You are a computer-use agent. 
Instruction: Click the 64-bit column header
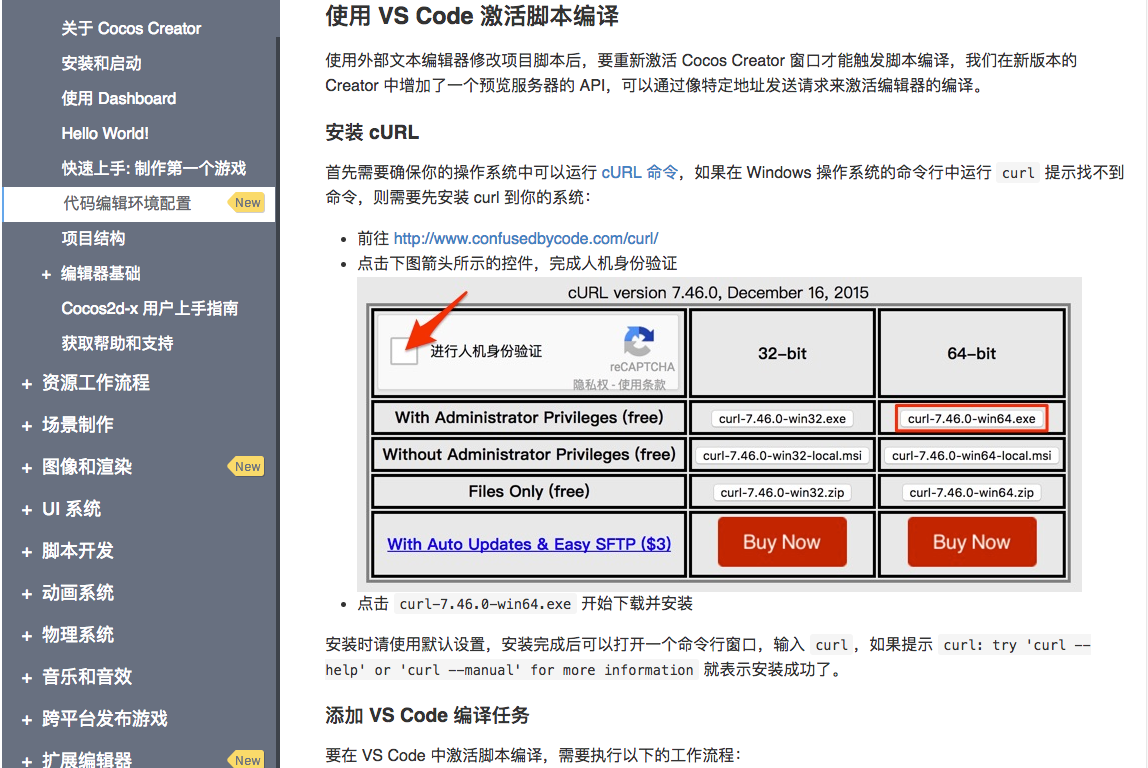pos(972,354)
